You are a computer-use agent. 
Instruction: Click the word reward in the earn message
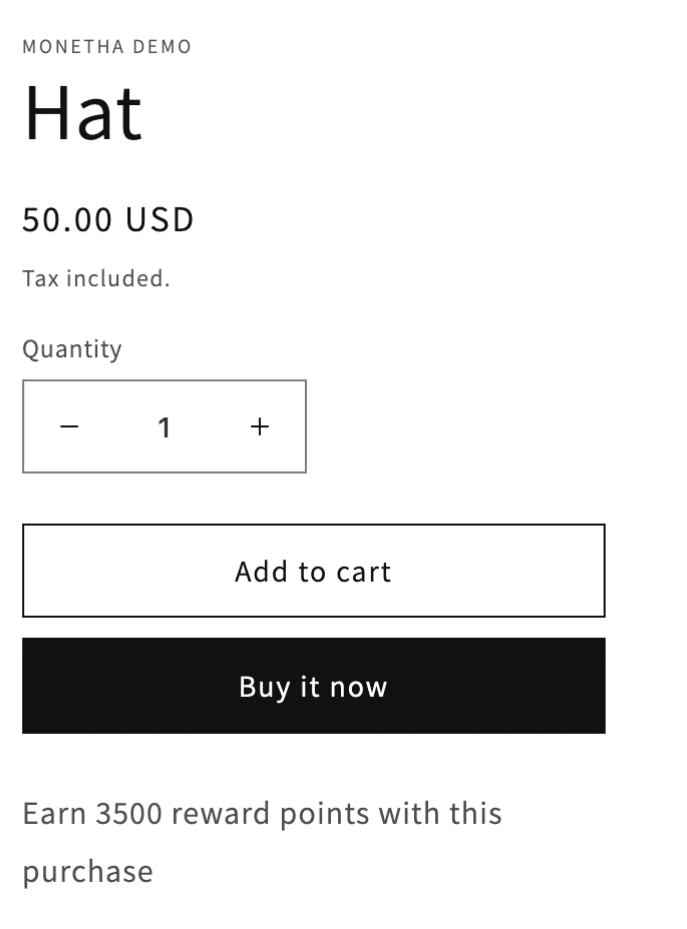pos(220,813)
